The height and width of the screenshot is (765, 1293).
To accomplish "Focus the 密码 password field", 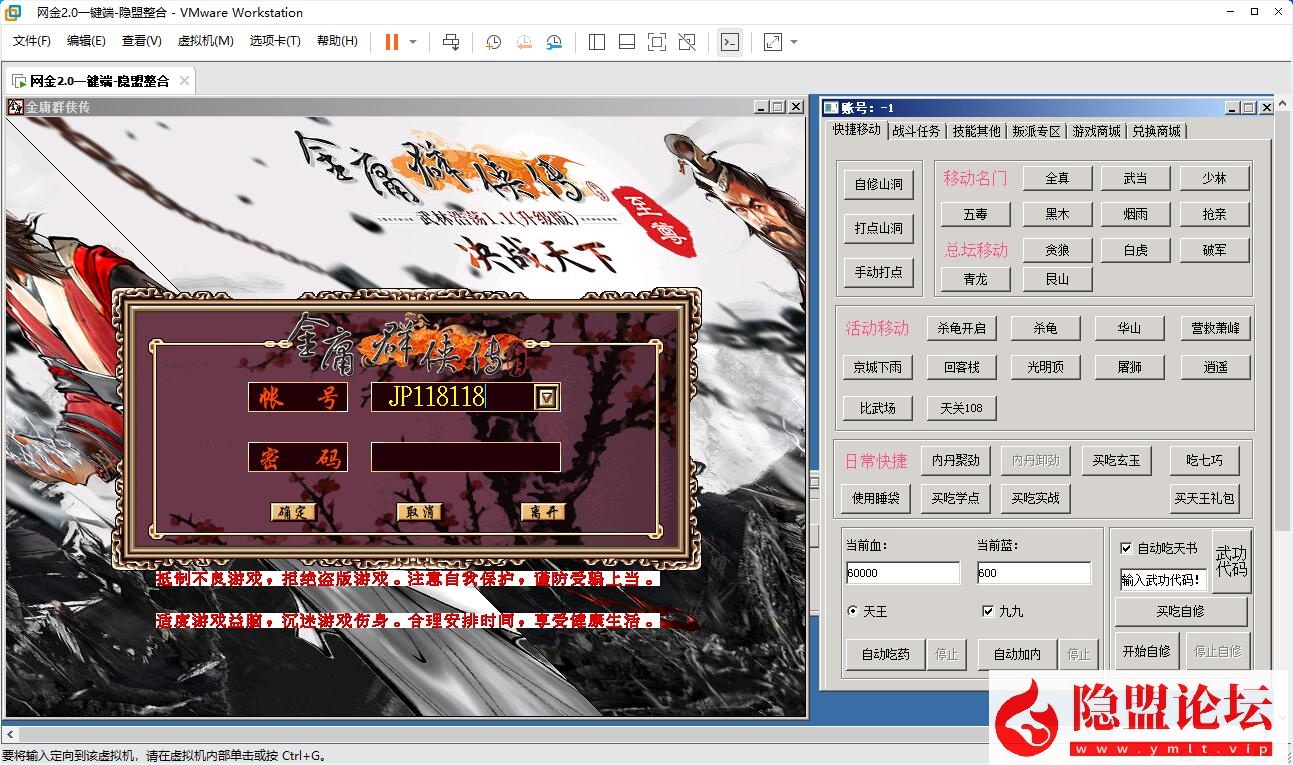I will click(465, 457).
